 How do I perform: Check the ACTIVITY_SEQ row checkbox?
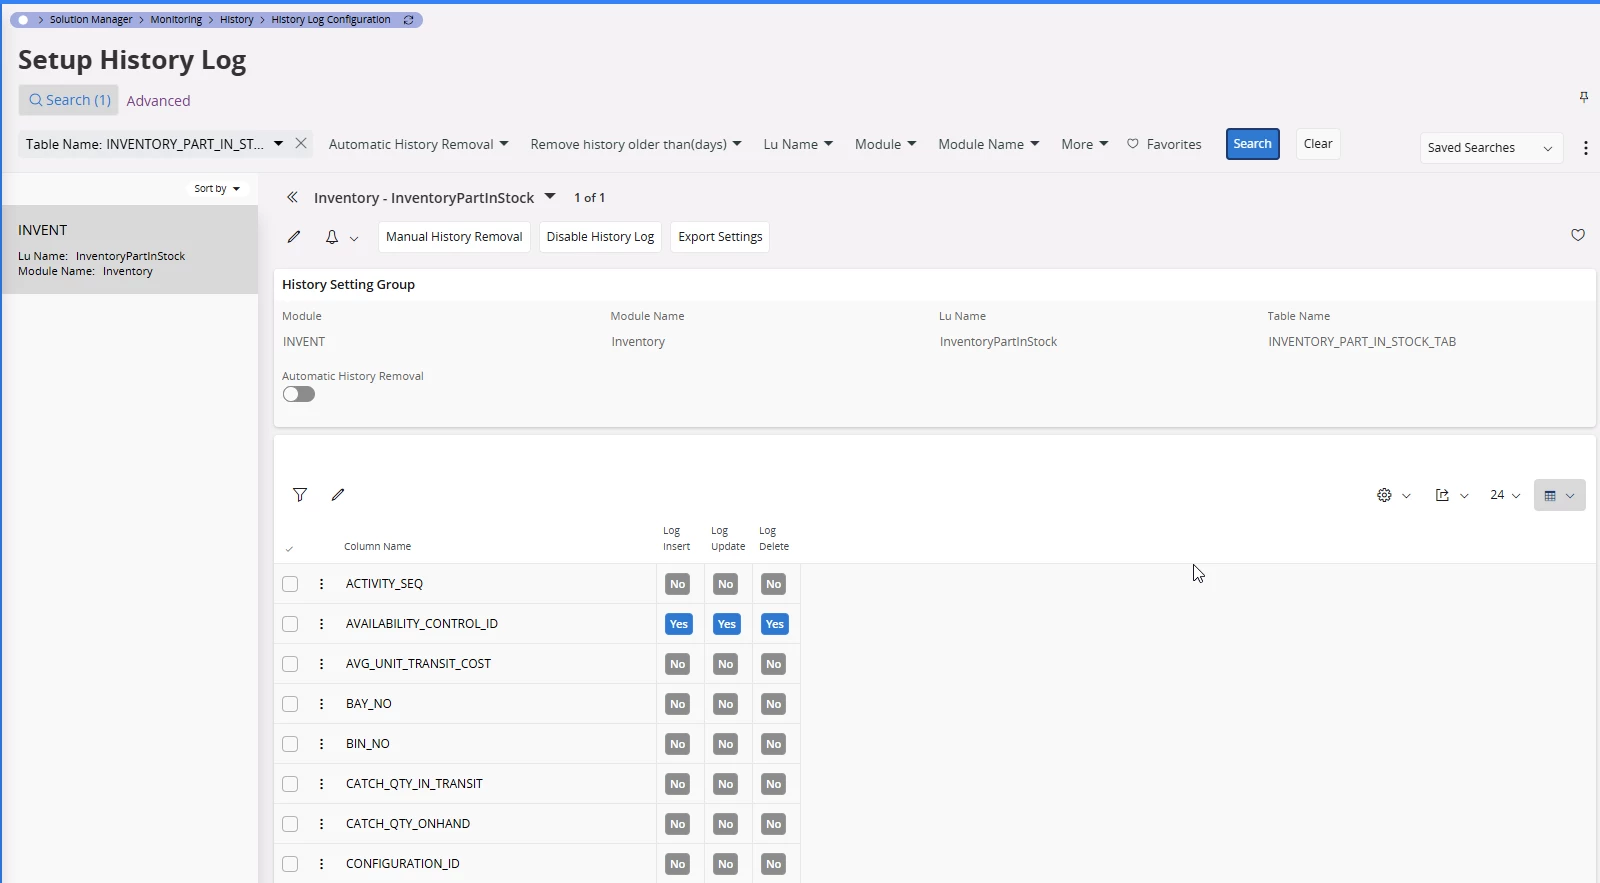[x=290, y=584]
